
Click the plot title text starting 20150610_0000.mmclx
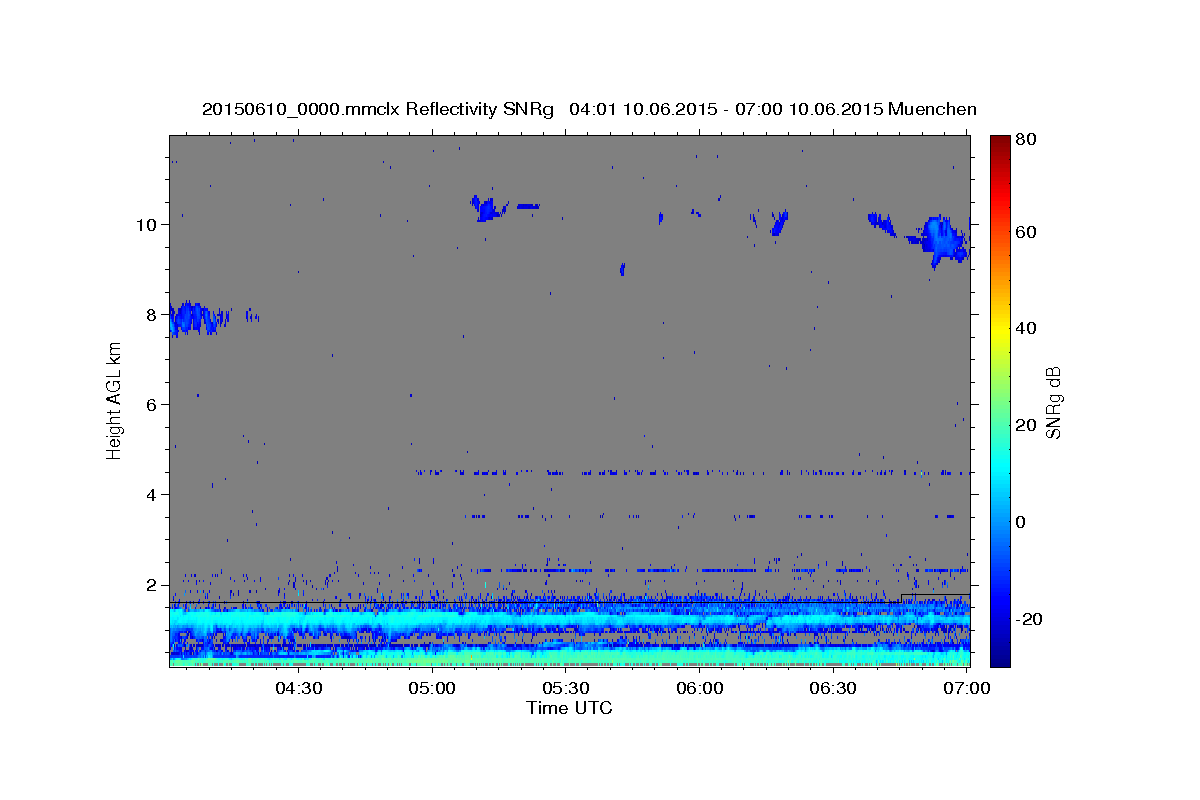click(589, 109)
